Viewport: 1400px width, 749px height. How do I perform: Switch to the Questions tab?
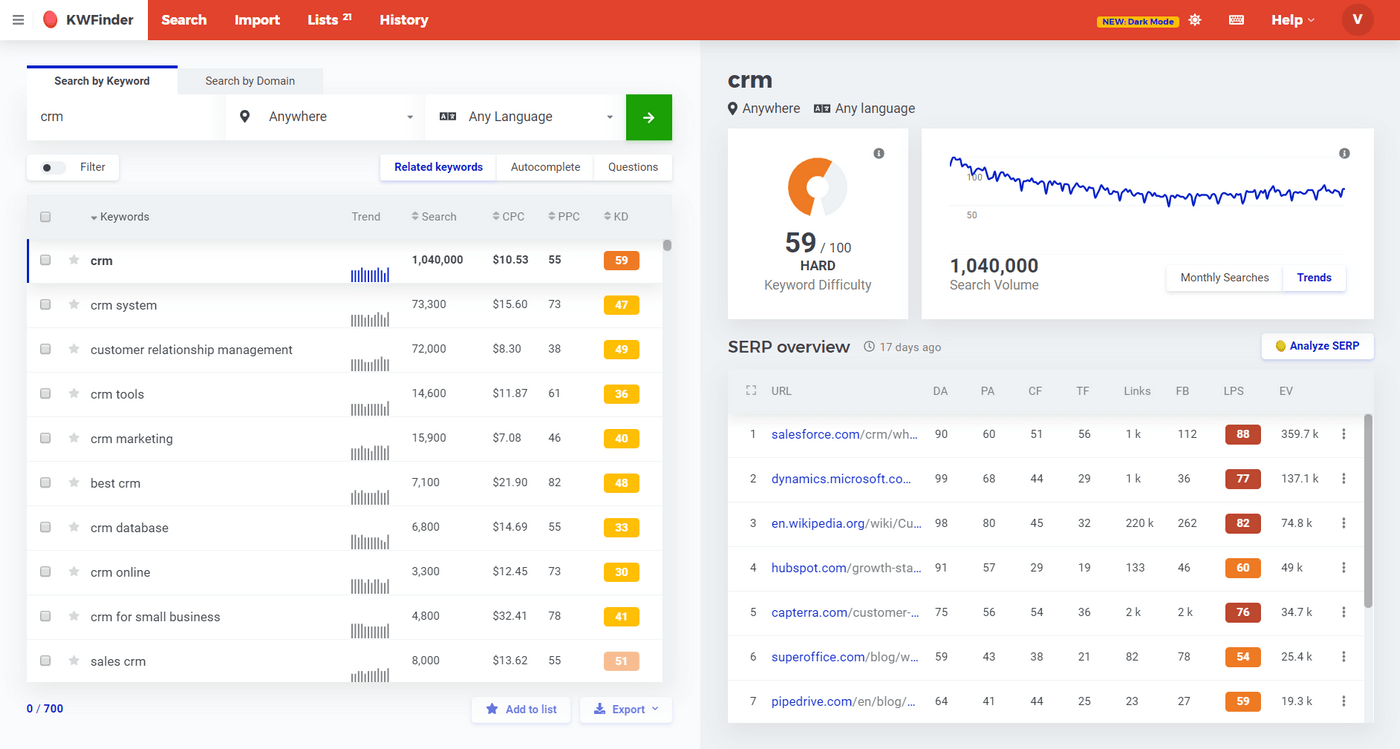coord(632,167)
